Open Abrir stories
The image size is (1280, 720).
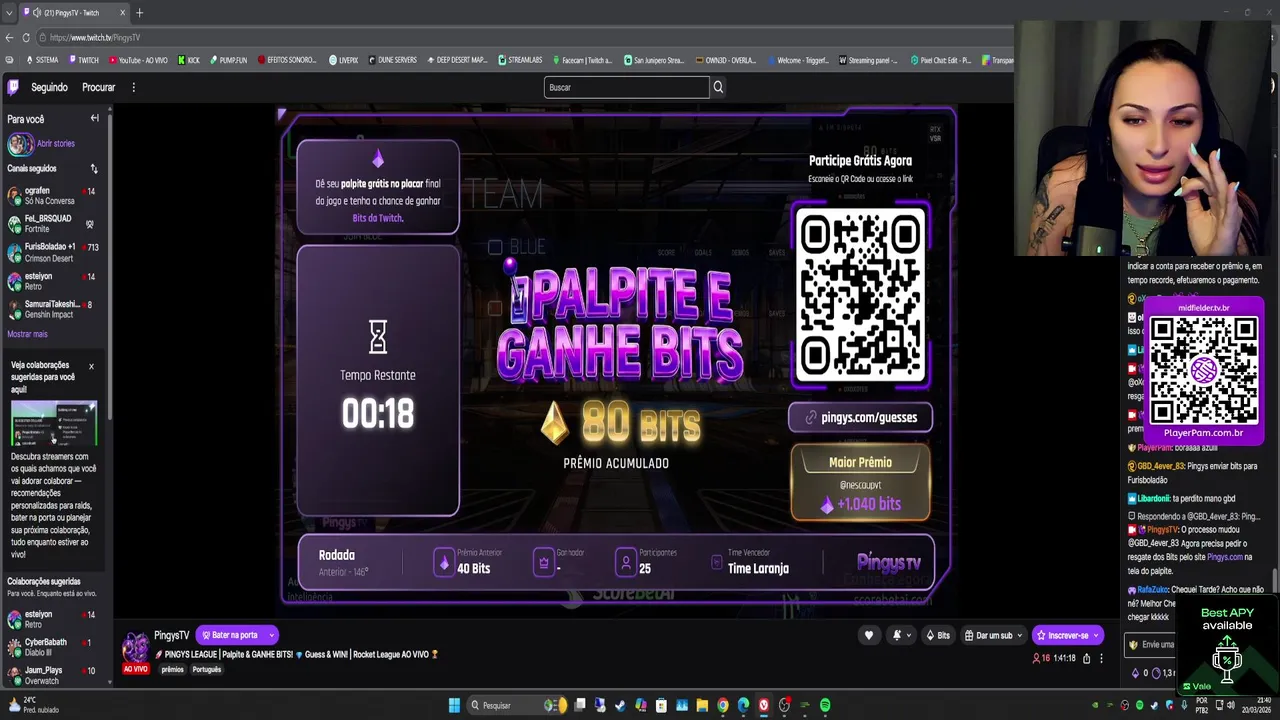55,144
